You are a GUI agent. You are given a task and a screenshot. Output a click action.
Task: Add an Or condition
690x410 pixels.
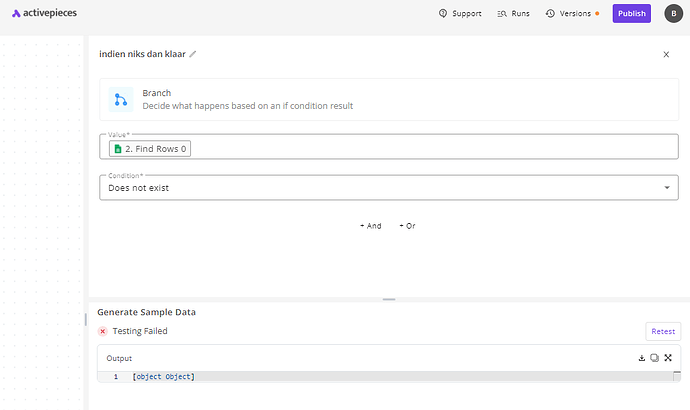click(x=407, y=226)
